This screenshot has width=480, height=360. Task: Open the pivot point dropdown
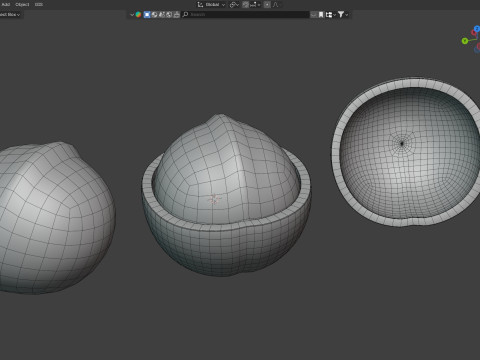point(234,5)
